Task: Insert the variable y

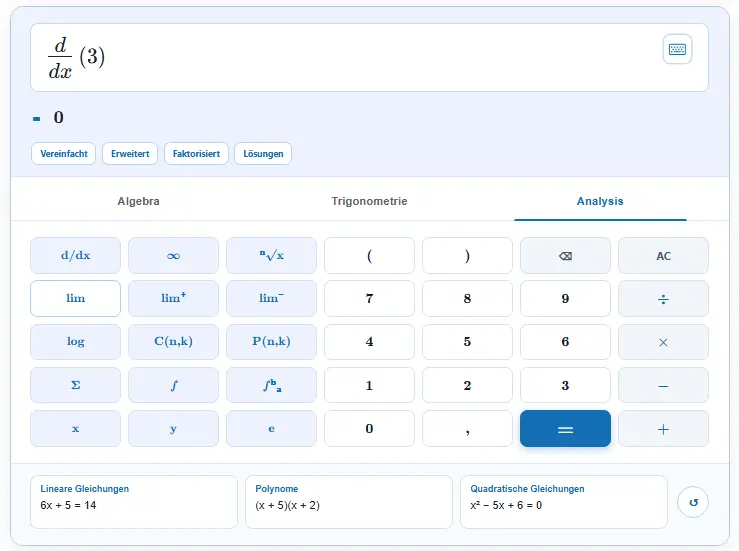Action: coord(173,428)
